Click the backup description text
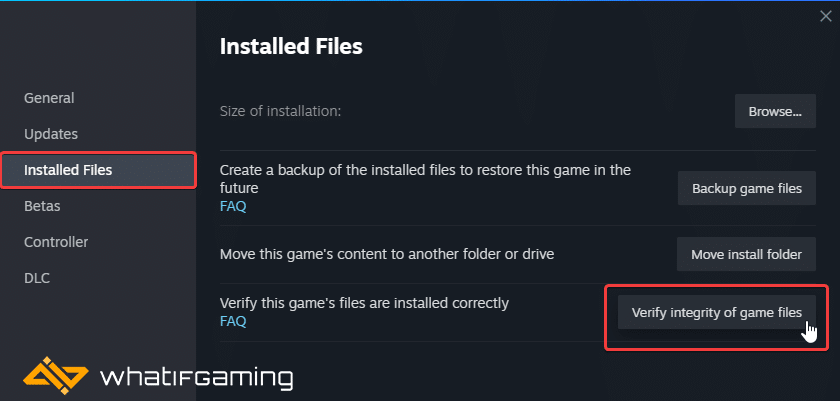 [425, 178]
